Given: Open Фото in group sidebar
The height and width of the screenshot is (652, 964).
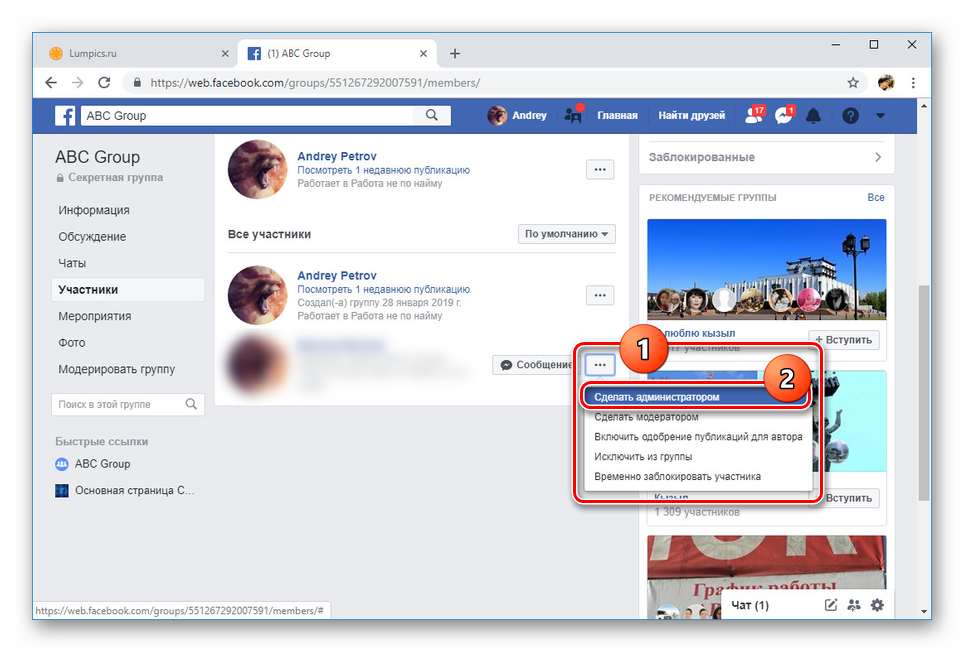Looking at the screenshot, I should (71, 342).
